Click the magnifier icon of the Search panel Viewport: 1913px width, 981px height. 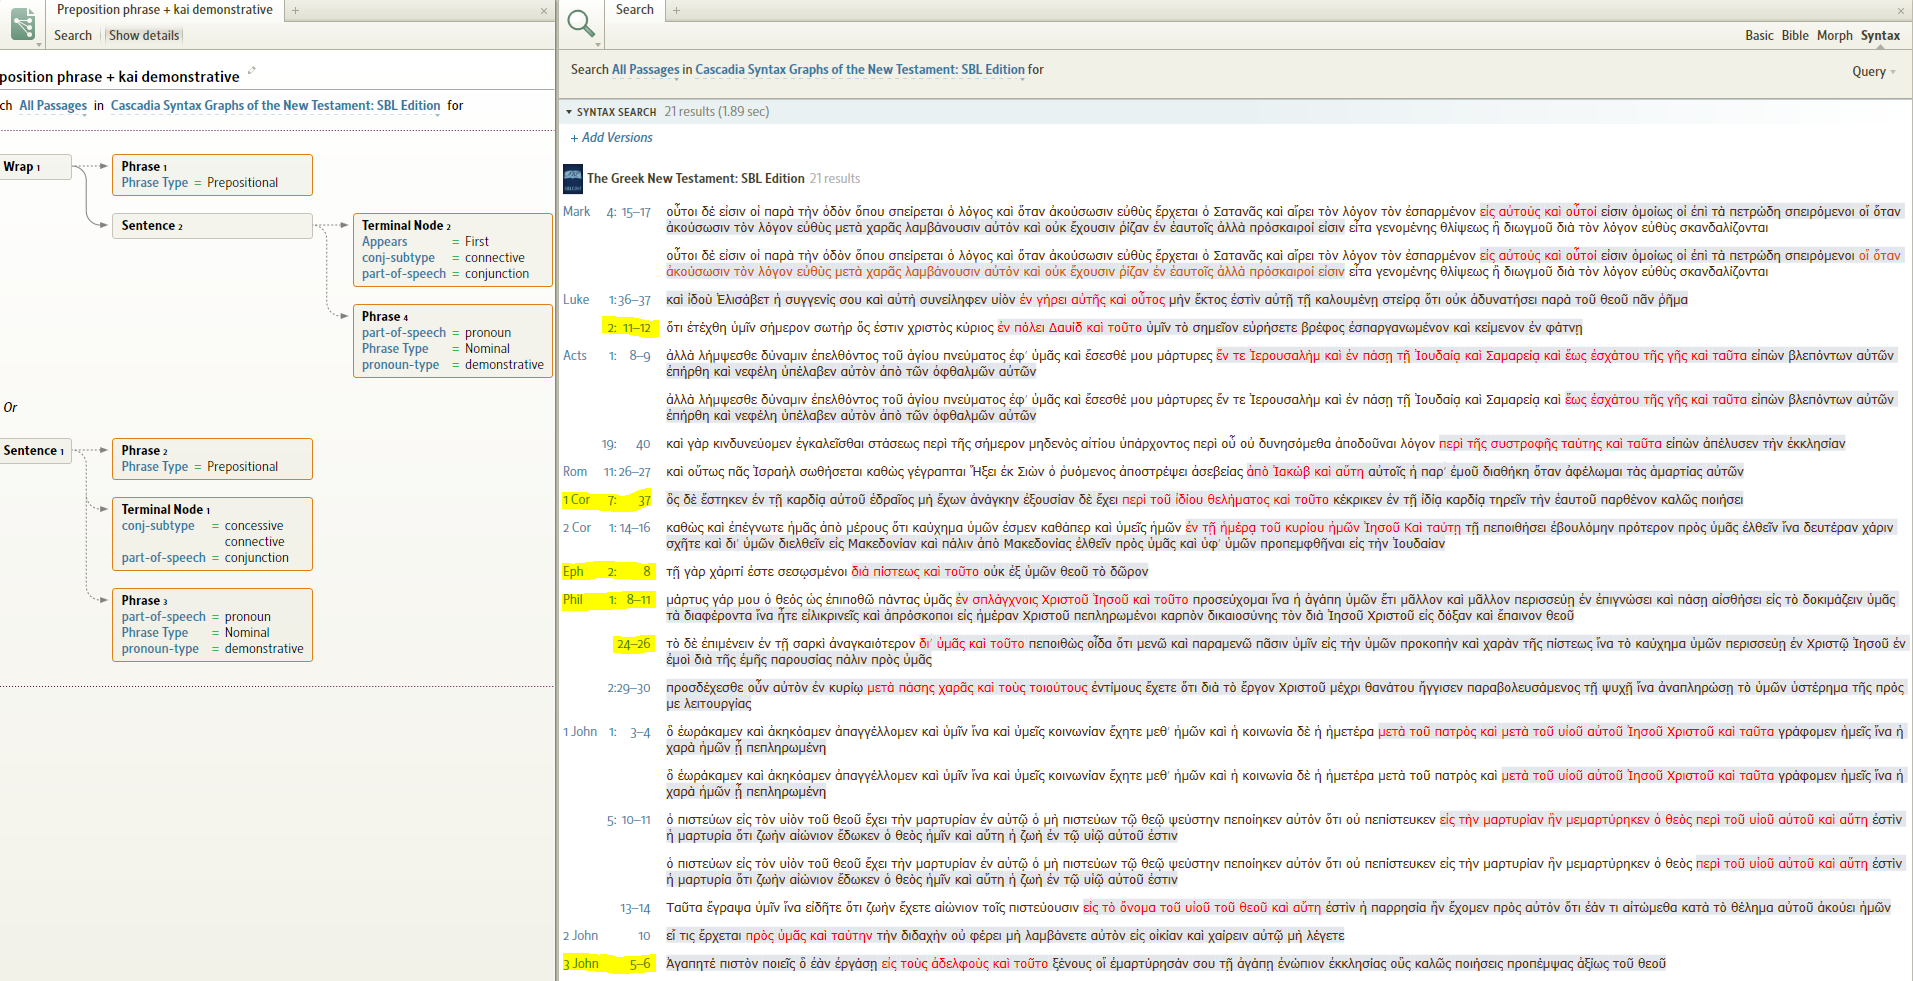[x=581, y=23]
